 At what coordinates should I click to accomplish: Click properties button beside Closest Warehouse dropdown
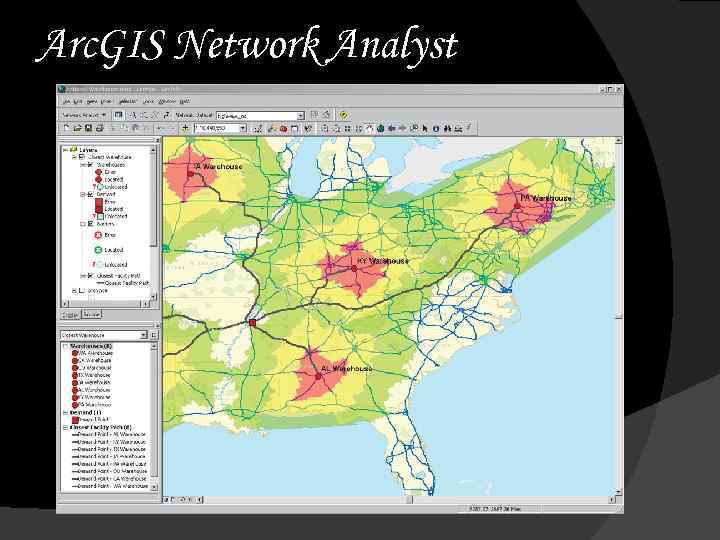tap(154, 335)
